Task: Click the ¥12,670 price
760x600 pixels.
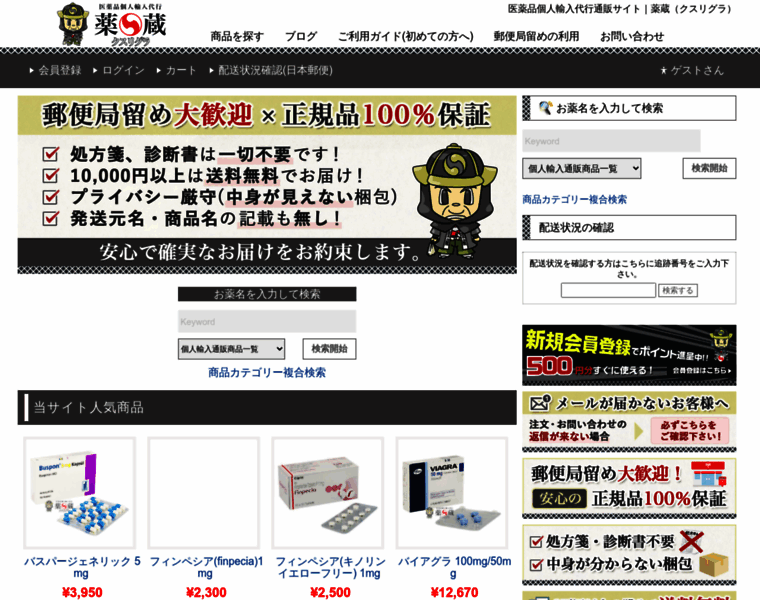Action: coord(454,592)
